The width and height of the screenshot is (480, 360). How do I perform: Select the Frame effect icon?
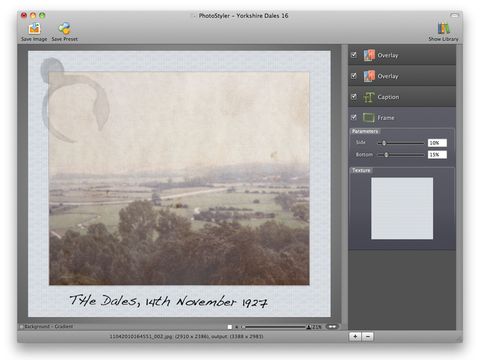pyautogui.click(x=369, y=118)
